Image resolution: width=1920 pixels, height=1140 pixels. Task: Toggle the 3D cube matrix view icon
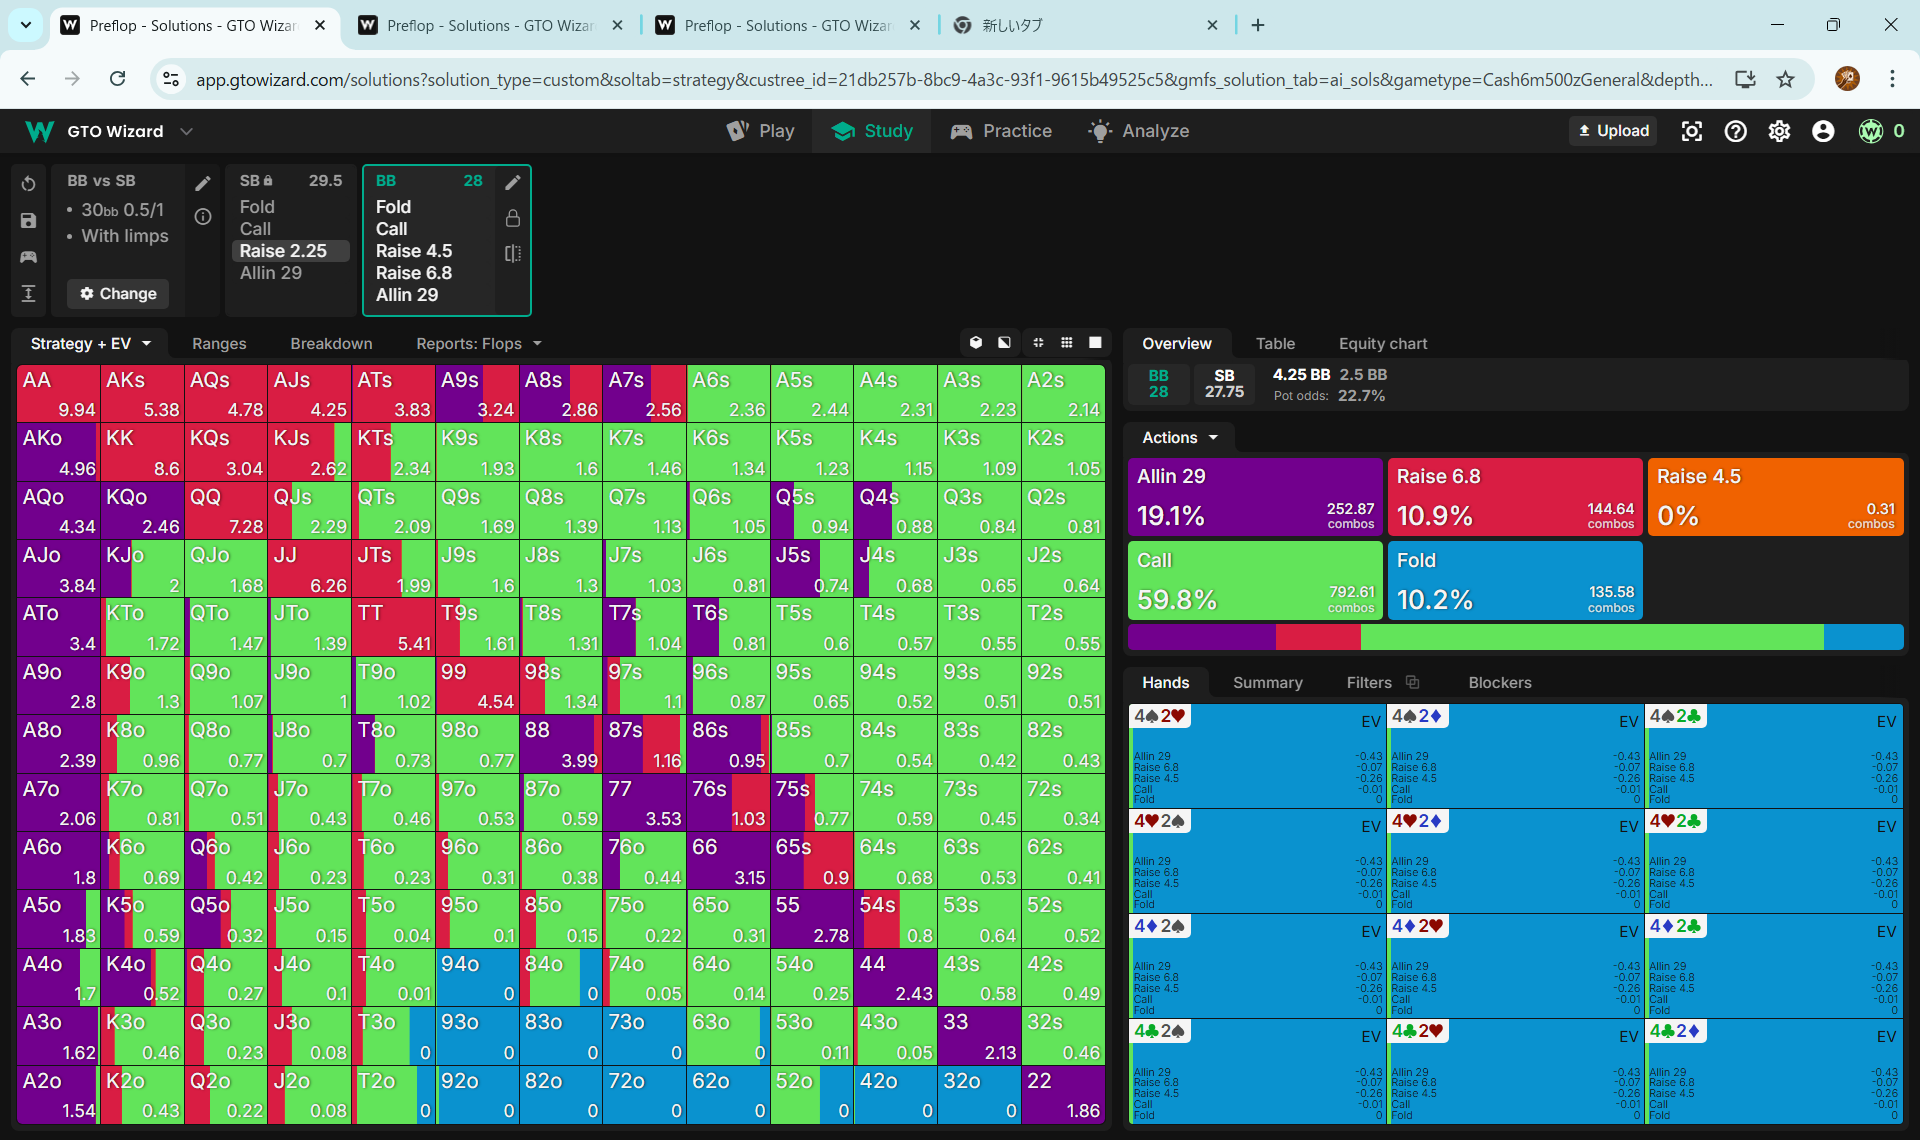[x=976, y=343]
